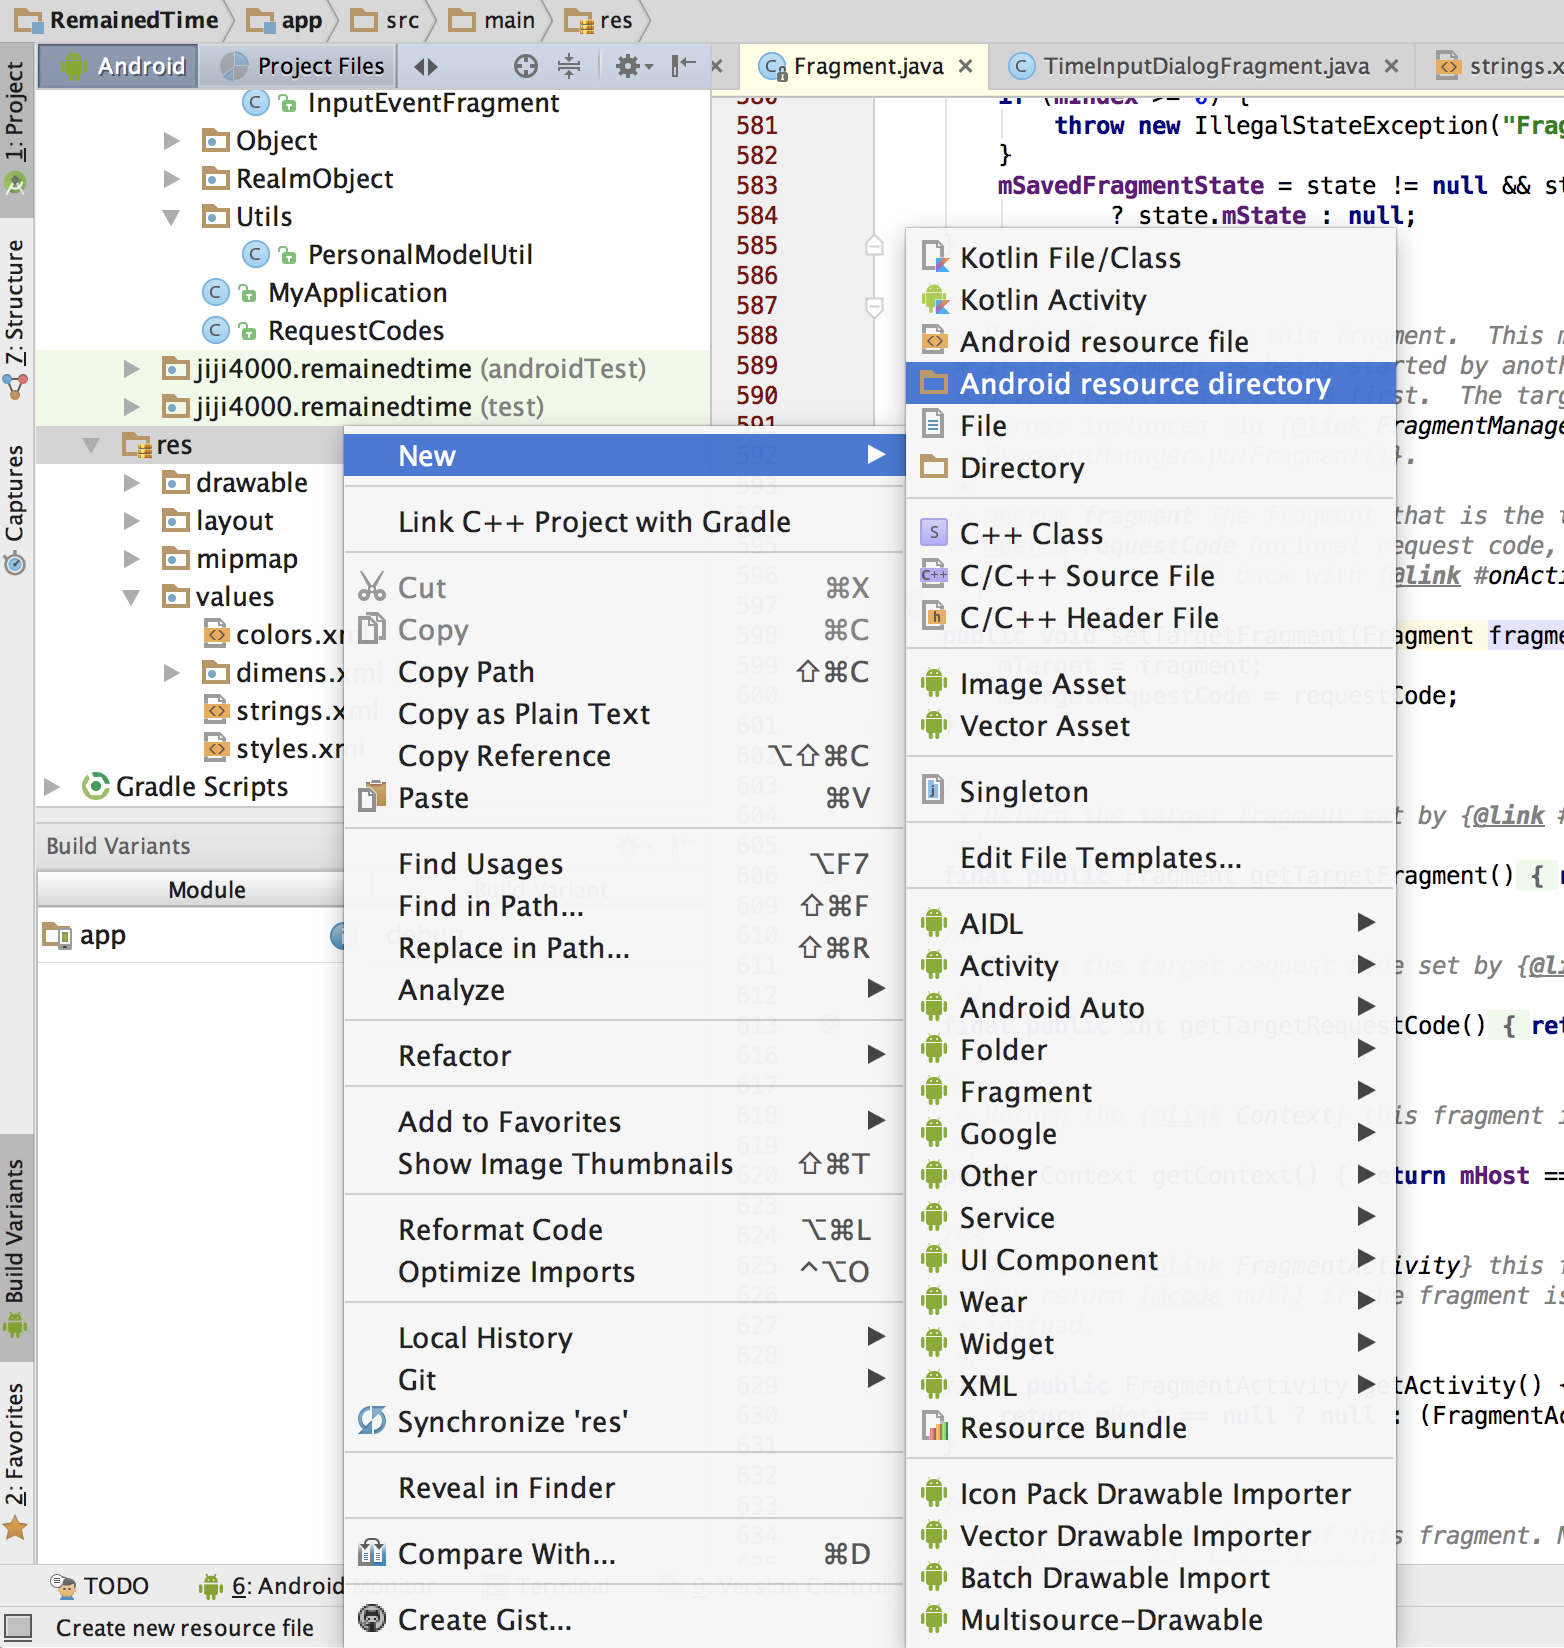Open the strings.xml editor tab
This screenshot has height=1648, width=1564.
(x=1500, y=66)
